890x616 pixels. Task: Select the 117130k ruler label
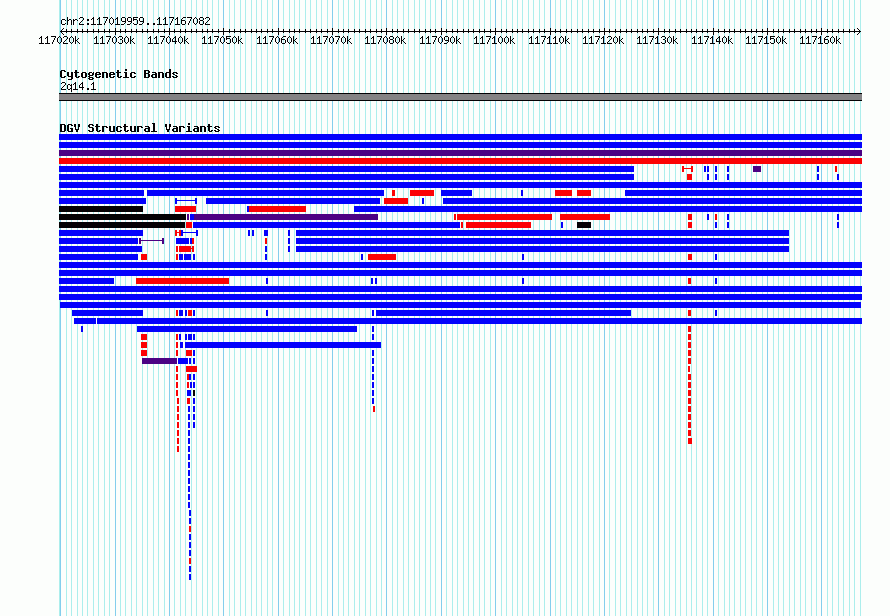657,41
